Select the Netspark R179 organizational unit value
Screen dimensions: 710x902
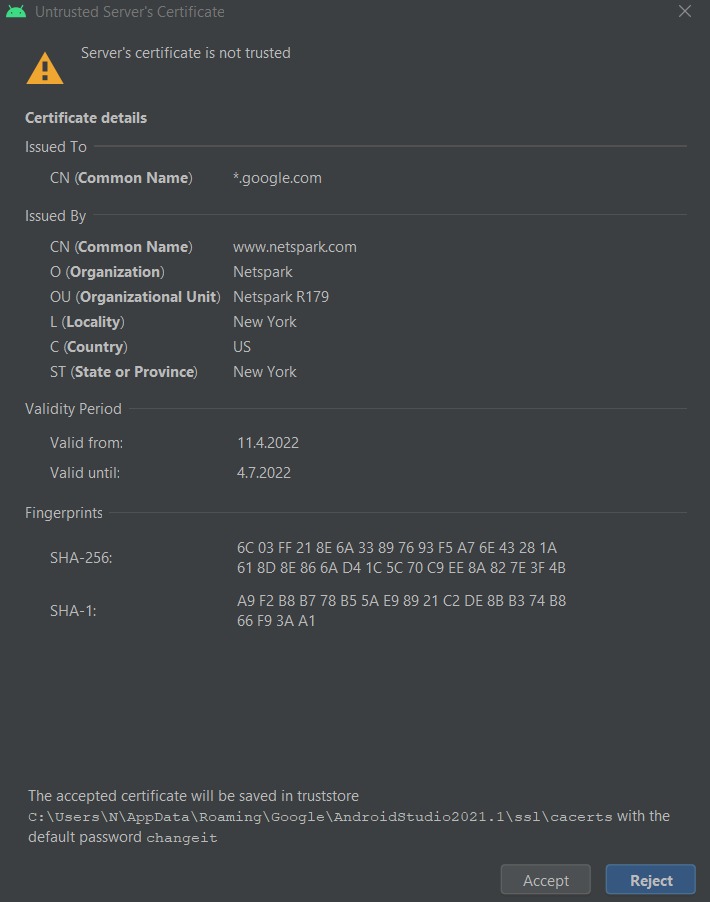point(281,297)
